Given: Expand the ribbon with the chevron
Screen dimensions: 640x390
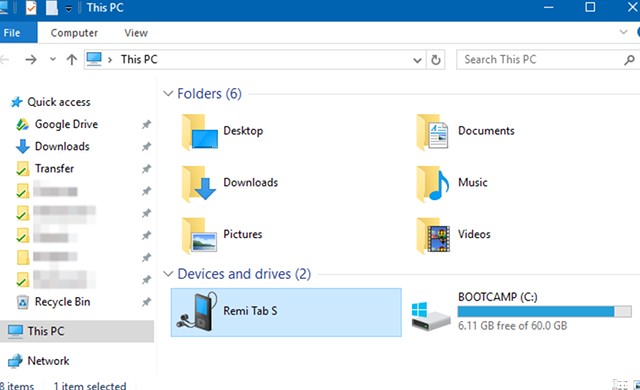Looking at the screenshot, I should point(623,32).
